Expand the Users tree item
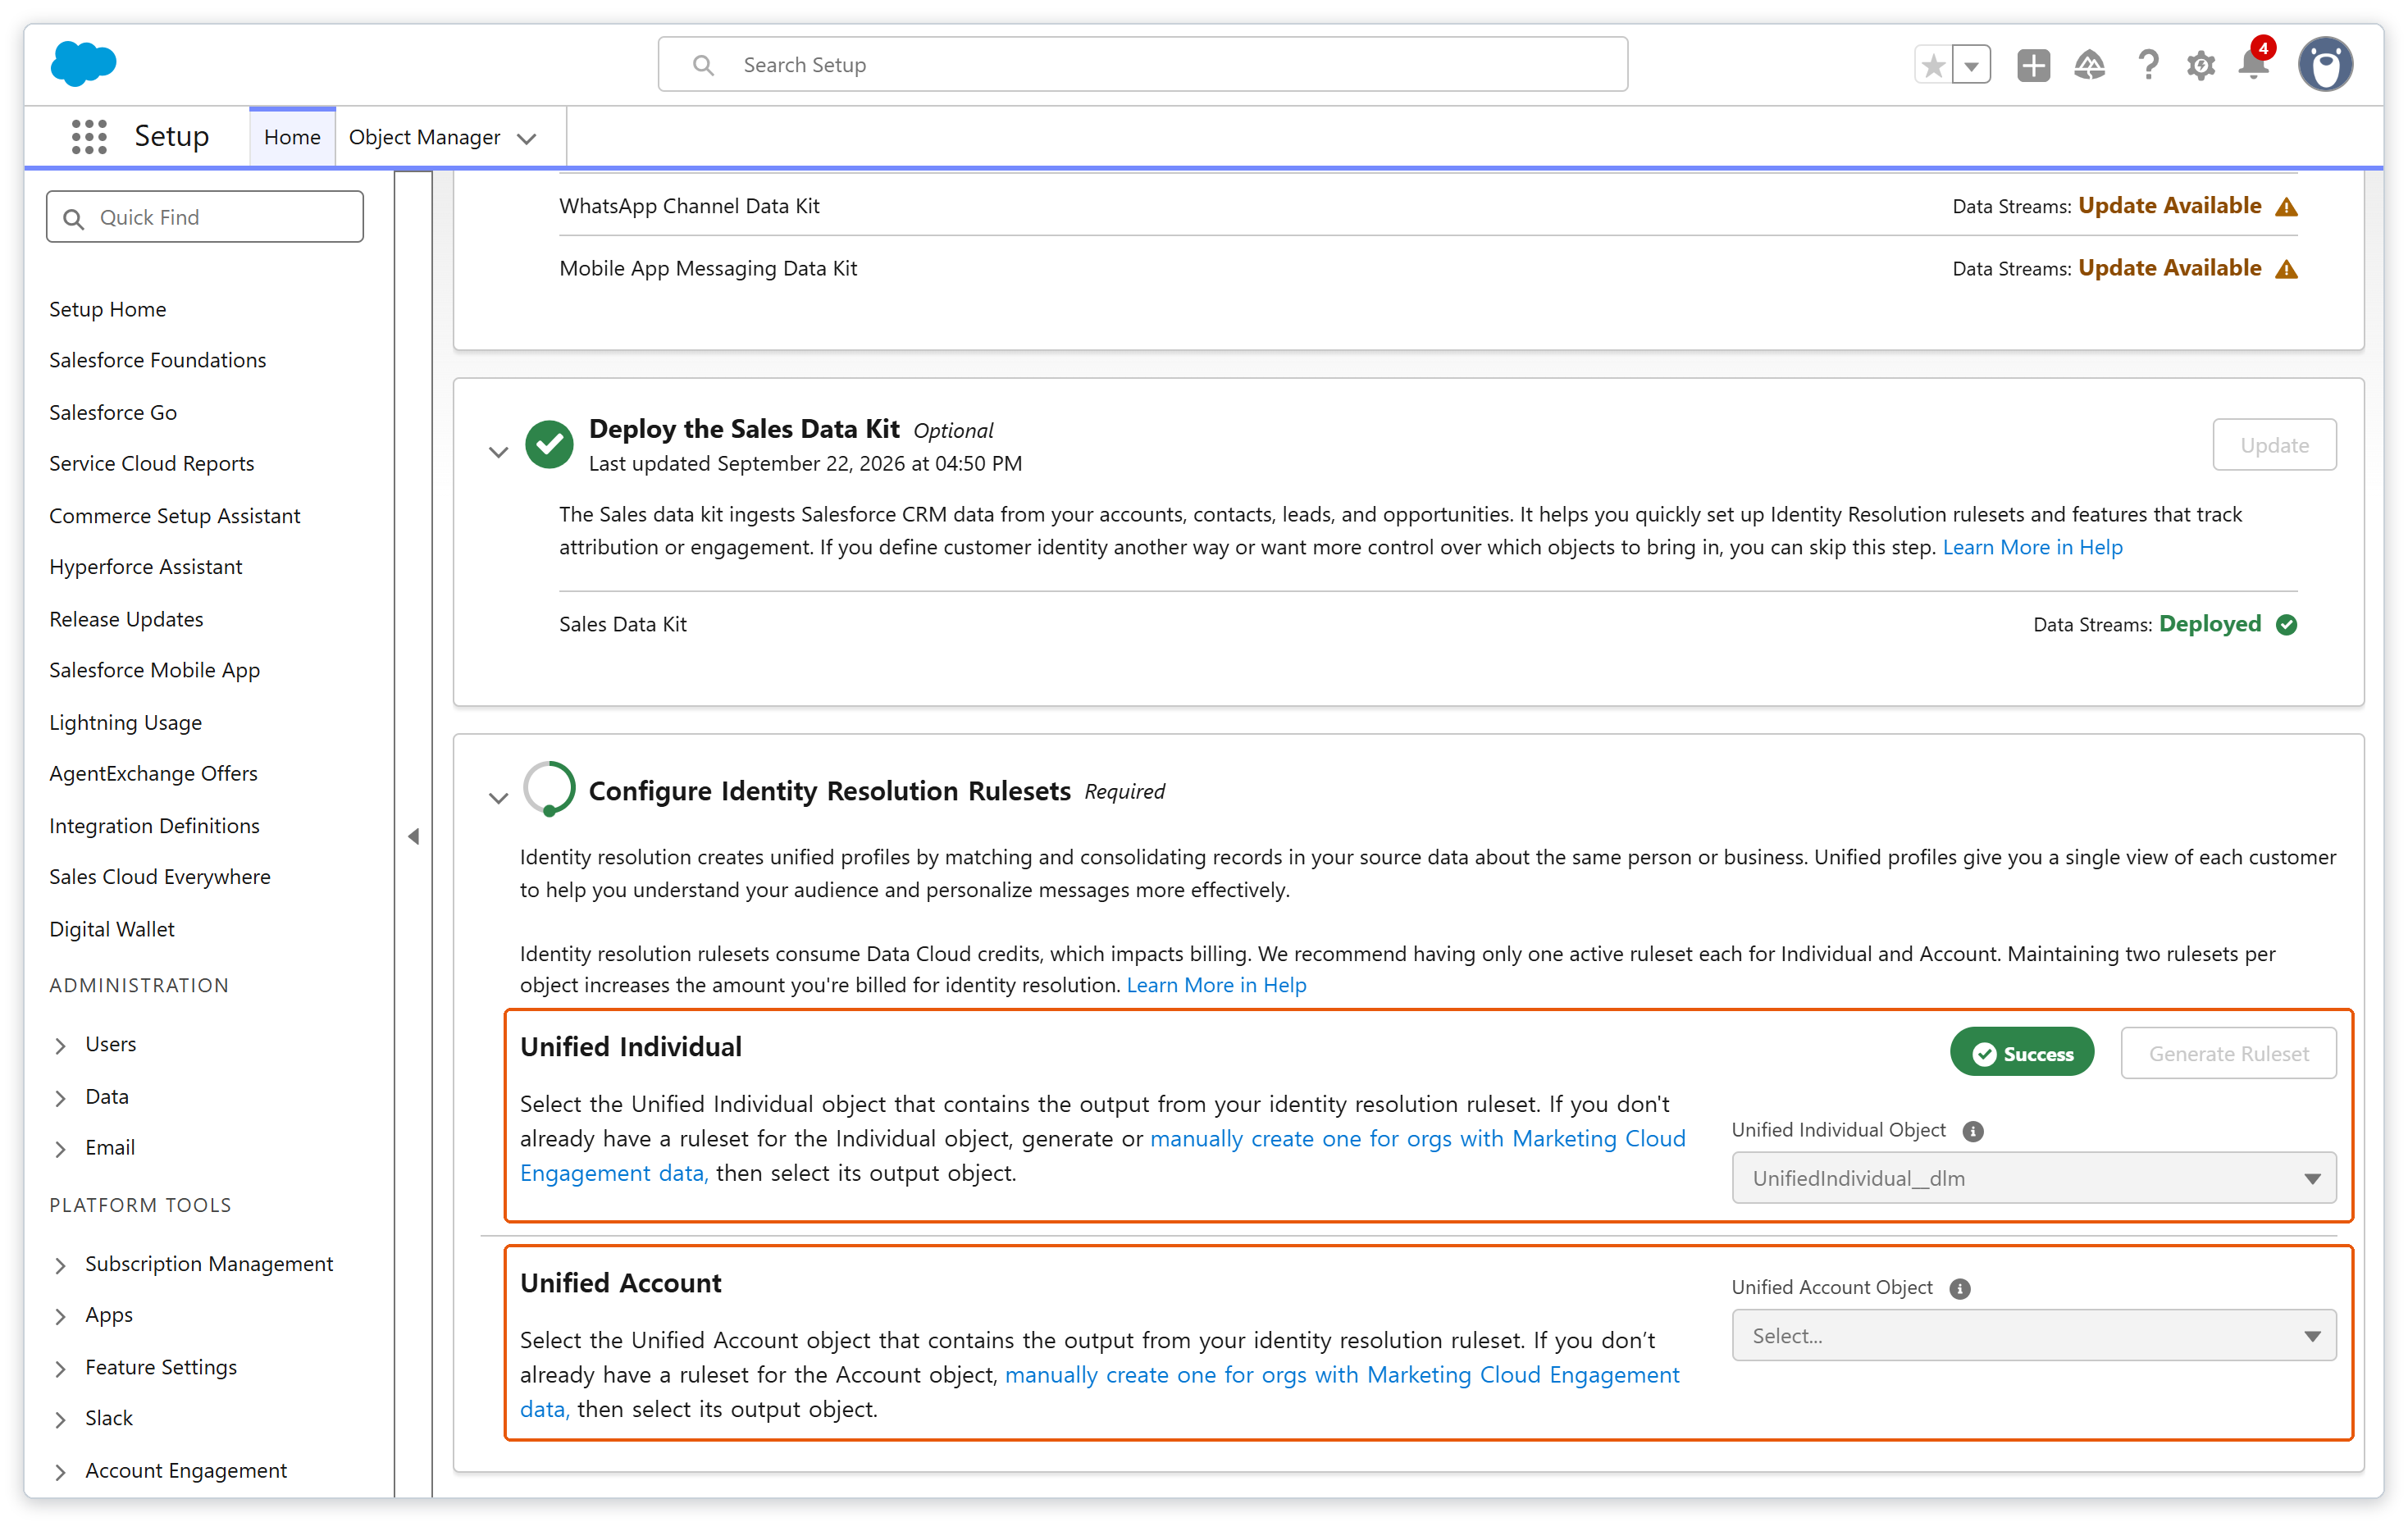The image size is (2408, 1522). click(60, 1045)
